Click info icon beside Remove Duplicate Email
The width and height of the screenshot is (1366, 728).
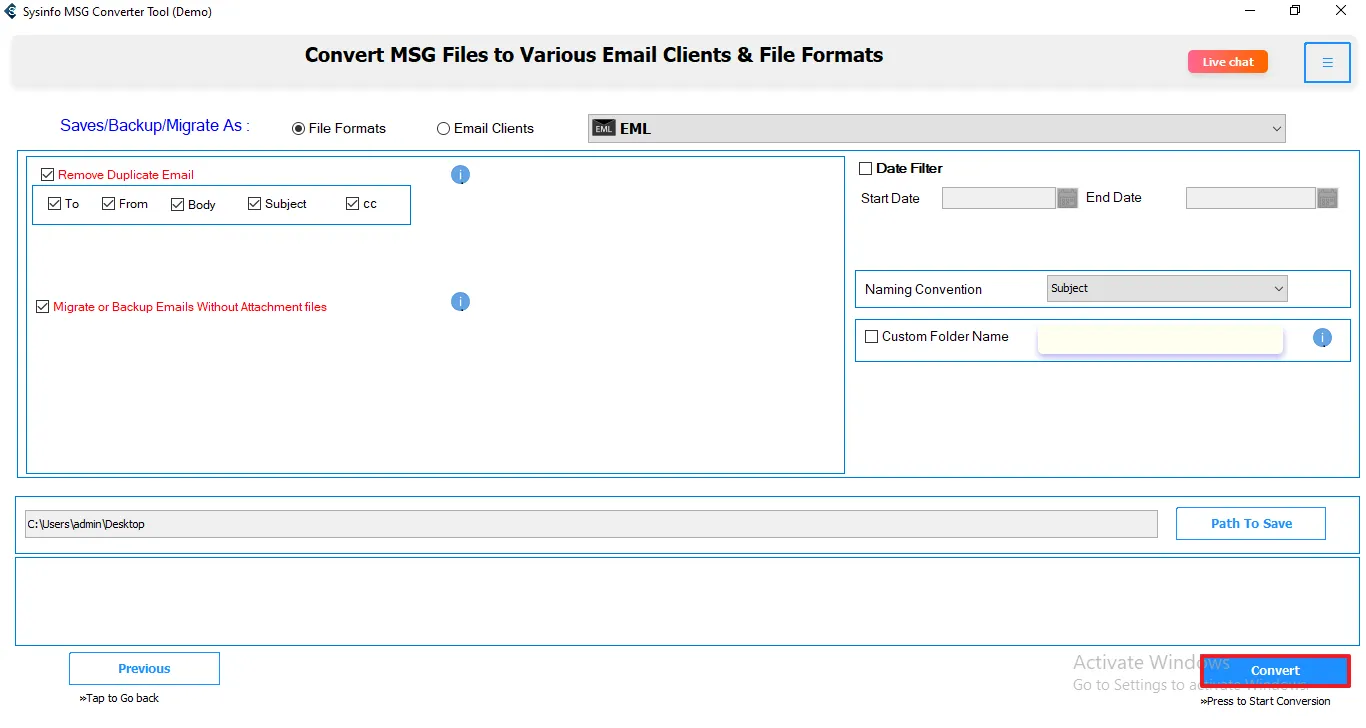(460, 175)
